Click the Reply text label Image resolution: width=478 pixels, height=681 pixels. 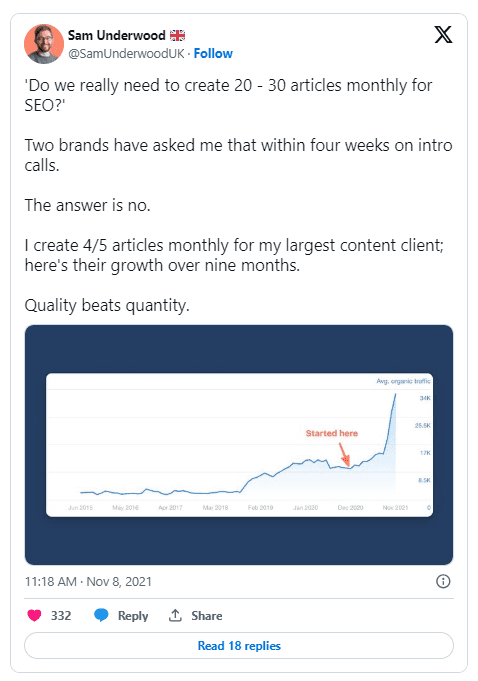[x=133, y=616]
